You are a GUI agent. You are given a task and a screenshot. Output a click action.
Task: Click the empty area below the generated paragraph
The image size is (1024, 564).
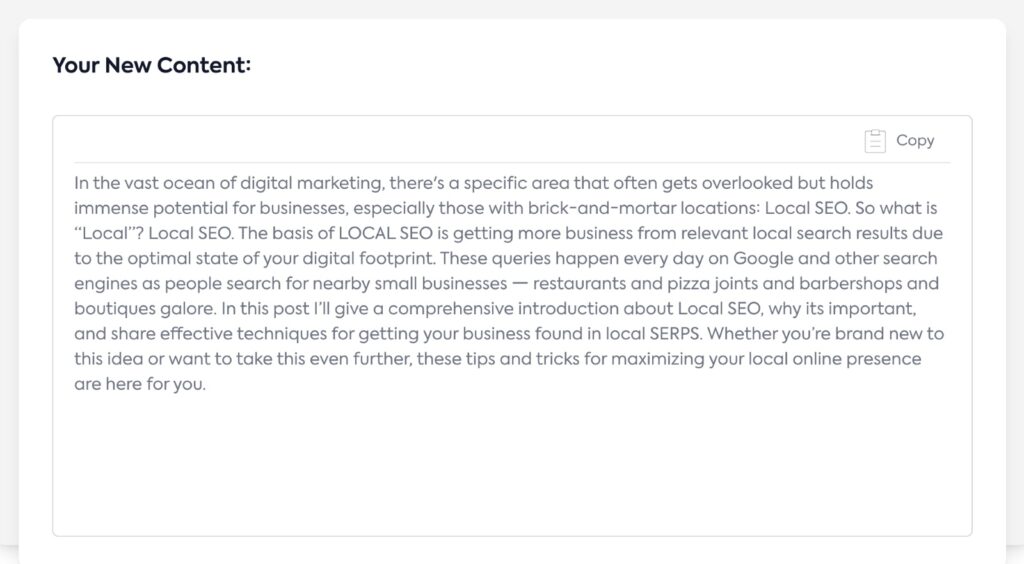(x=511, y=465)
